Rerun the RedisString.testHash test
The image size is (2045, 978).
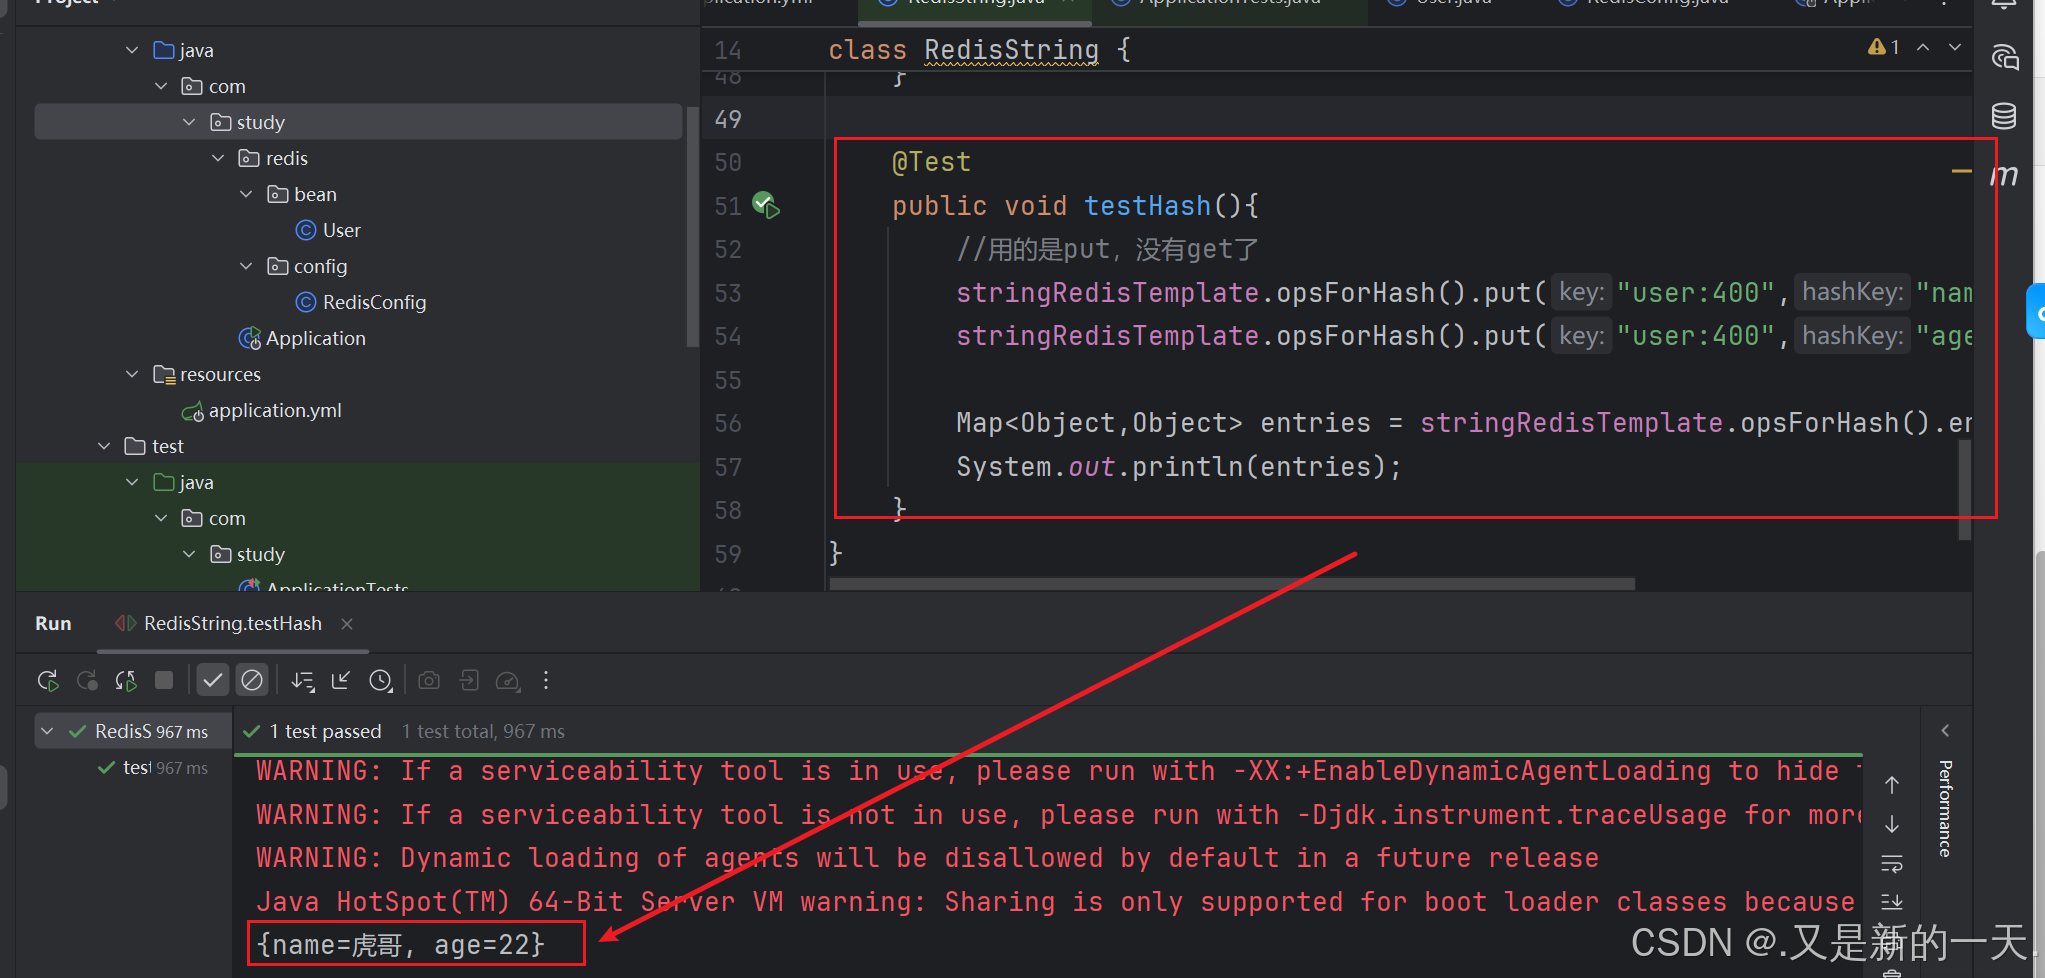pos(47,681)
